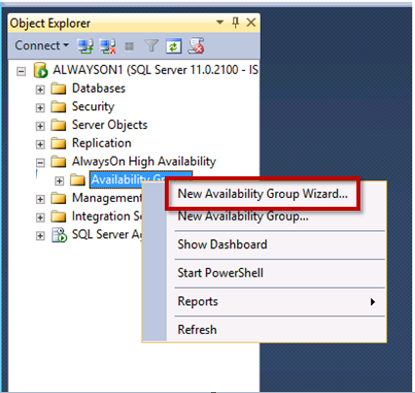This screenshot has width=415, height=393.
Task: Choose New Availability Group... menu entry
Action: (x=243, y=216)
